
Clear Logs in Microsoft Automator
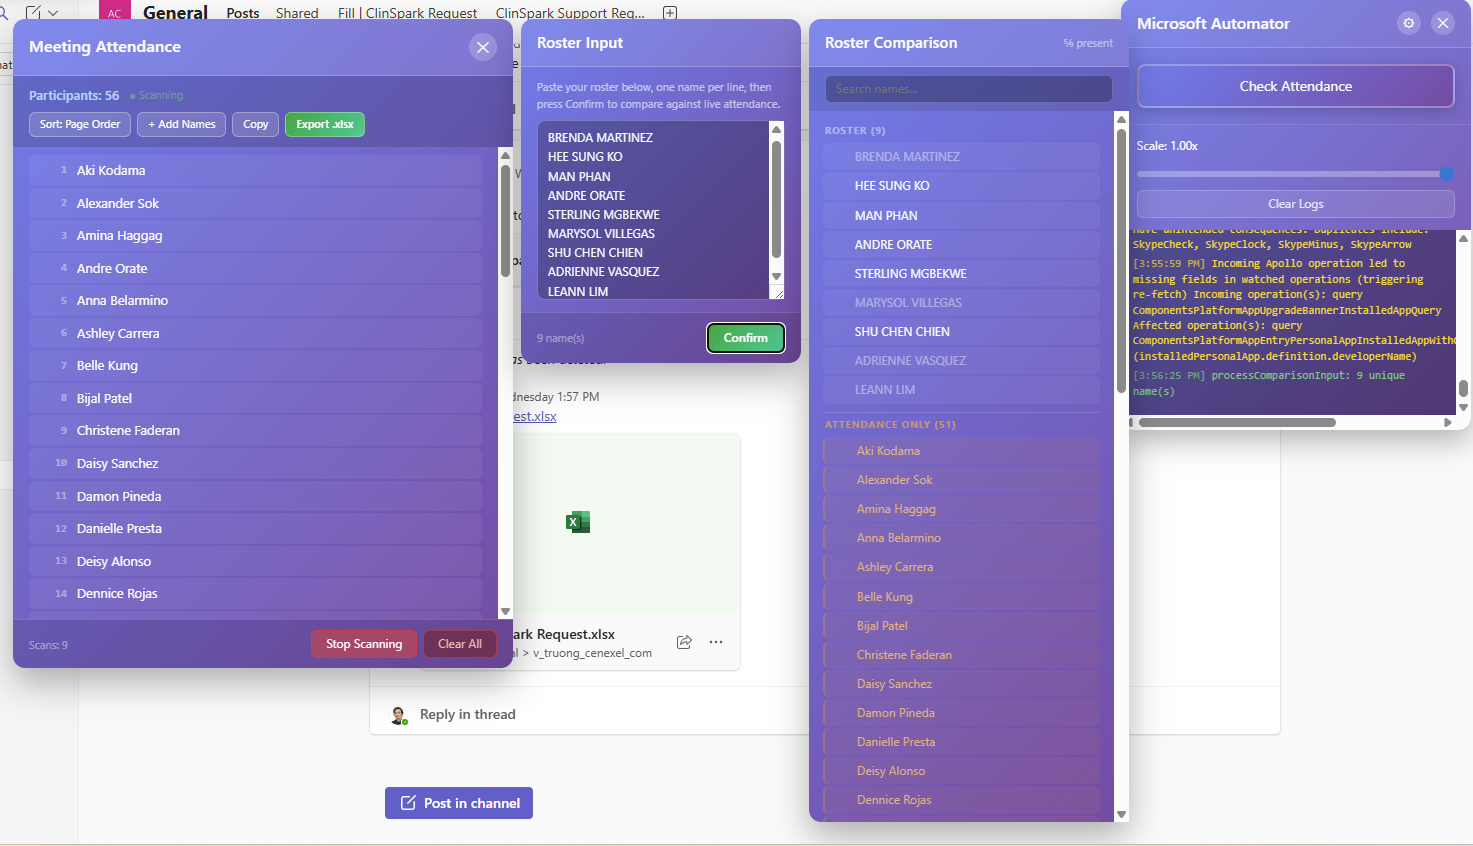click(x=1295, y=203)
